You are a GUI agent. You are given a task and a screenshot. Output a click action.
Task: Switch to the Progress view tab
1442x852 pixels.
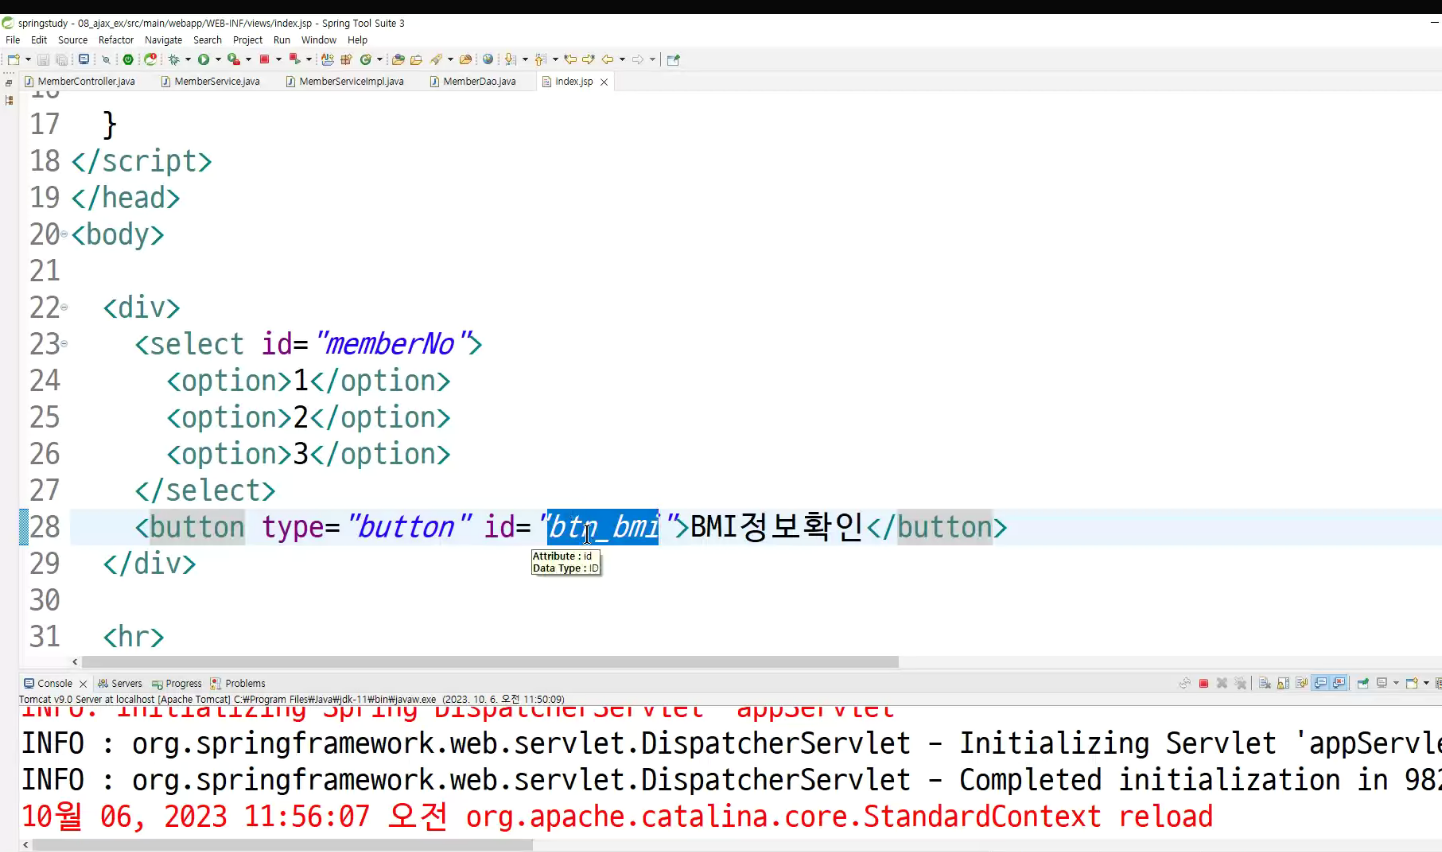177,684
